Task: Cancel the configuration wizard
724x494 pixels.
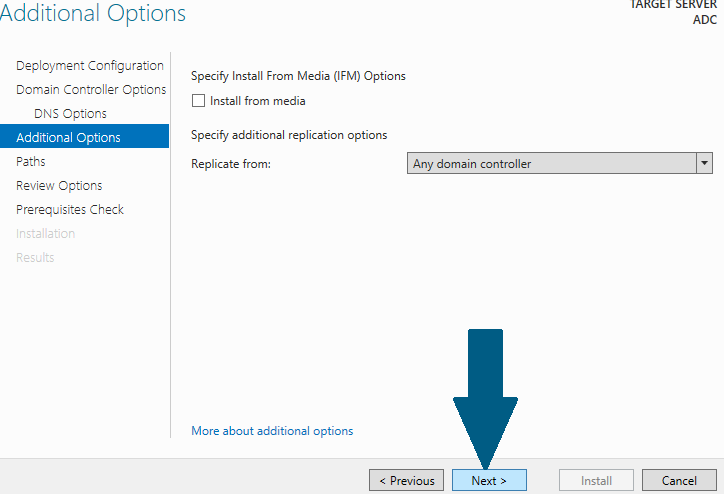Action: pos(679,481)
